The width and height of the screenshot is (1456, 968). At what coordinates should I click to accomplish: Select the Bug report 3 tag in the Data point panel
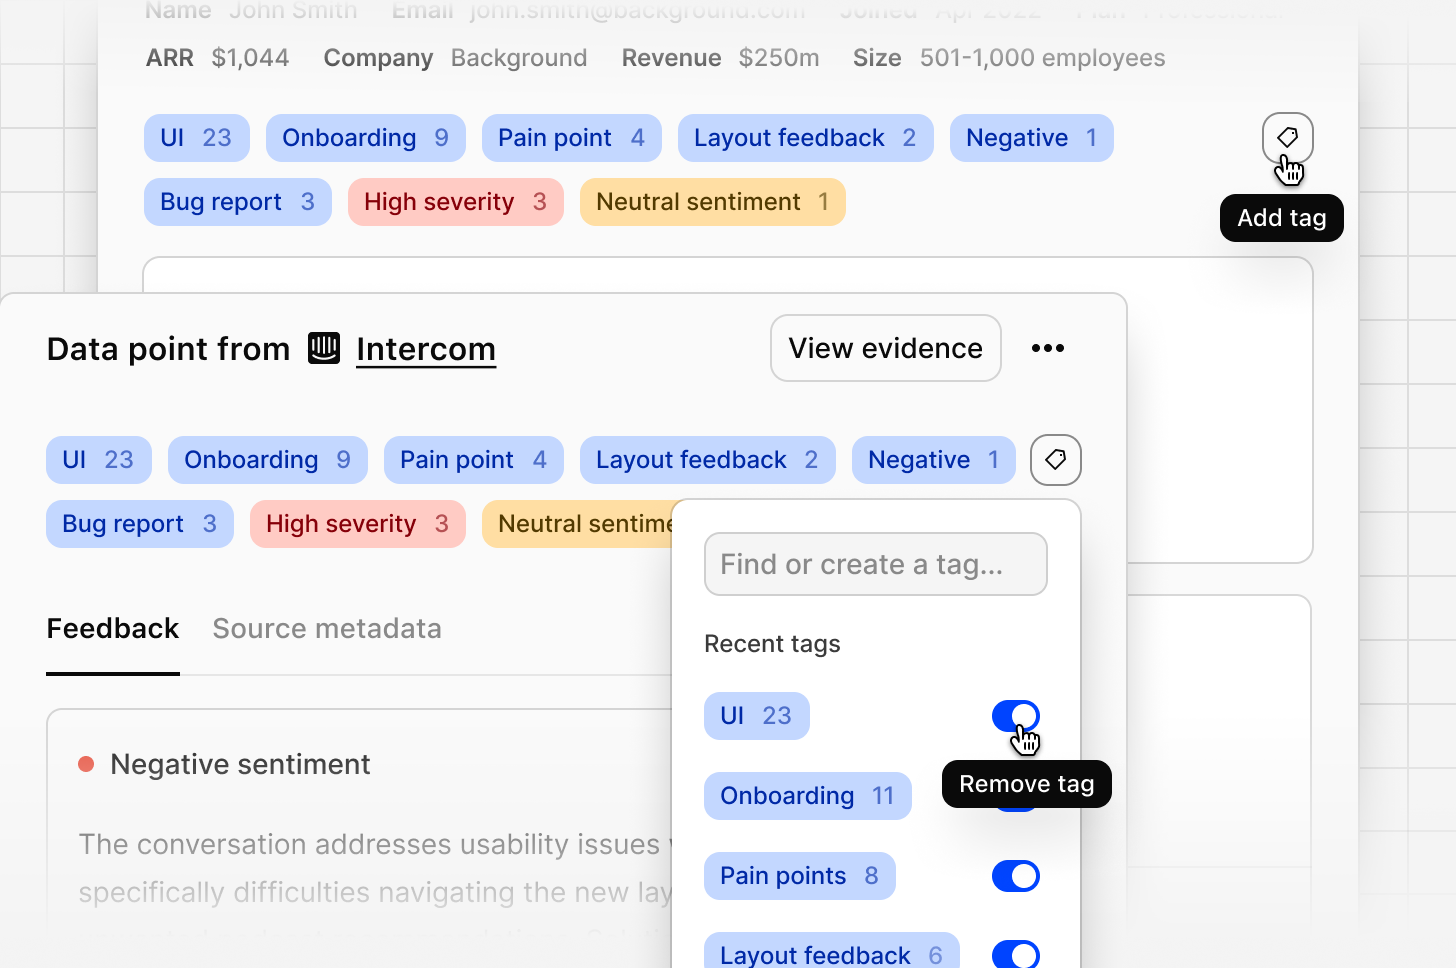tap(140, 524)
